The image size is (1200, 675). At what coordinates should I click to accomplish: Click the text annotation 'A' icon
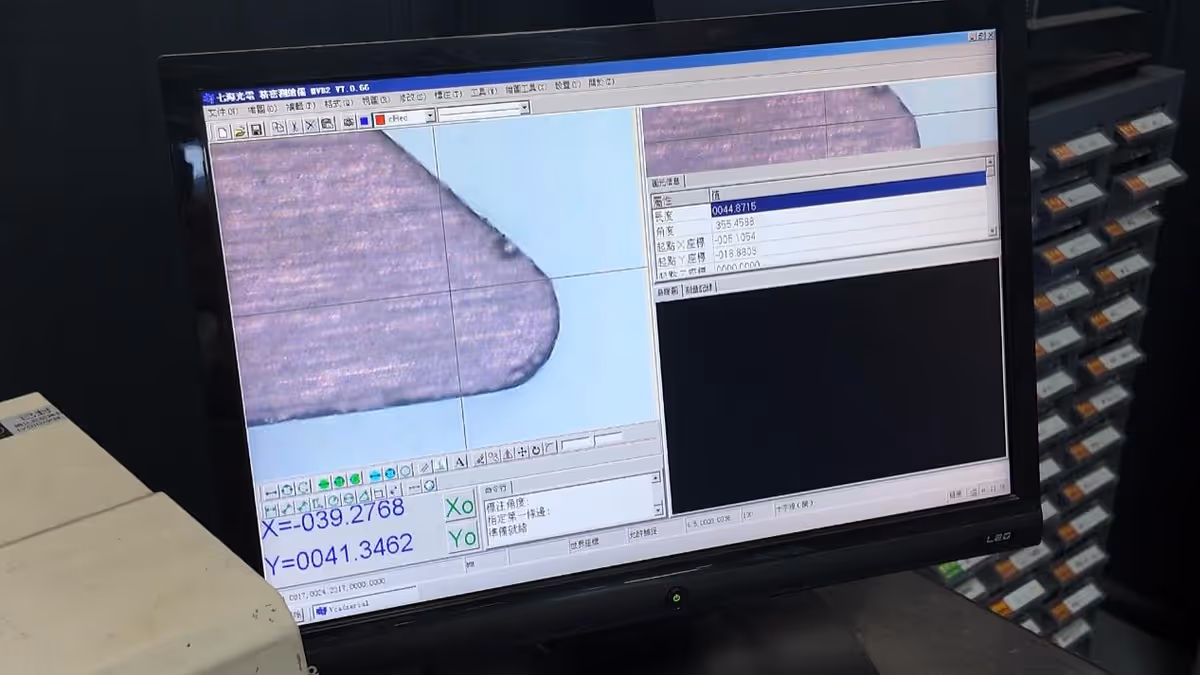pos(459,462)
